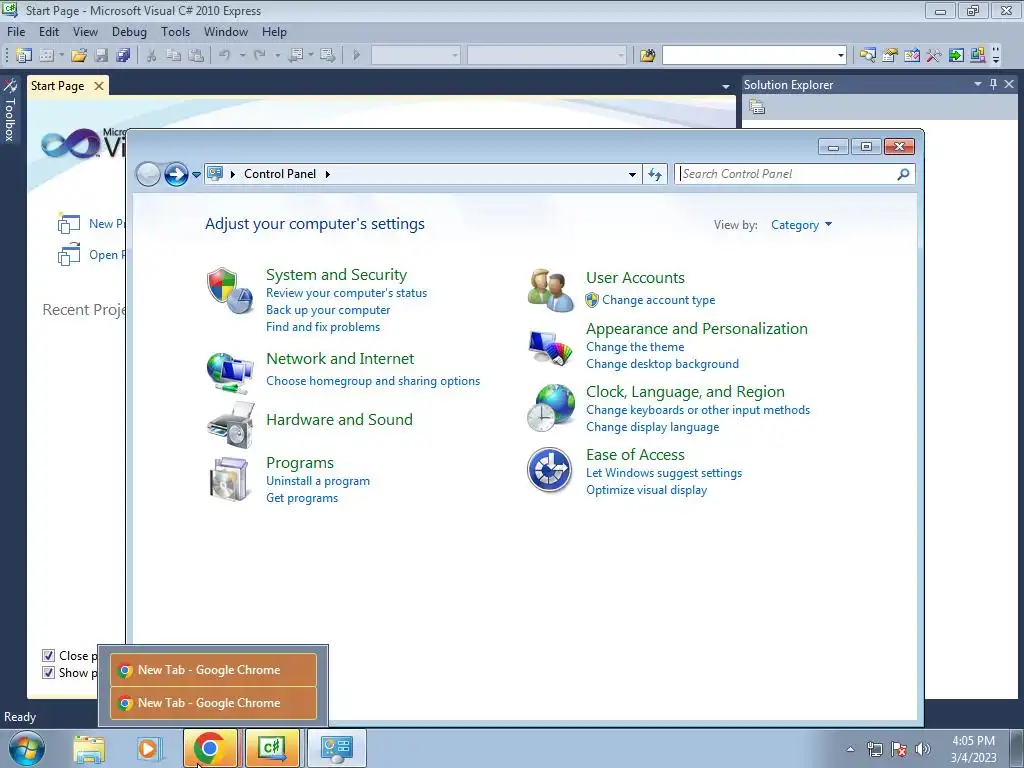Open the Debug menu

tap(129, 31)
